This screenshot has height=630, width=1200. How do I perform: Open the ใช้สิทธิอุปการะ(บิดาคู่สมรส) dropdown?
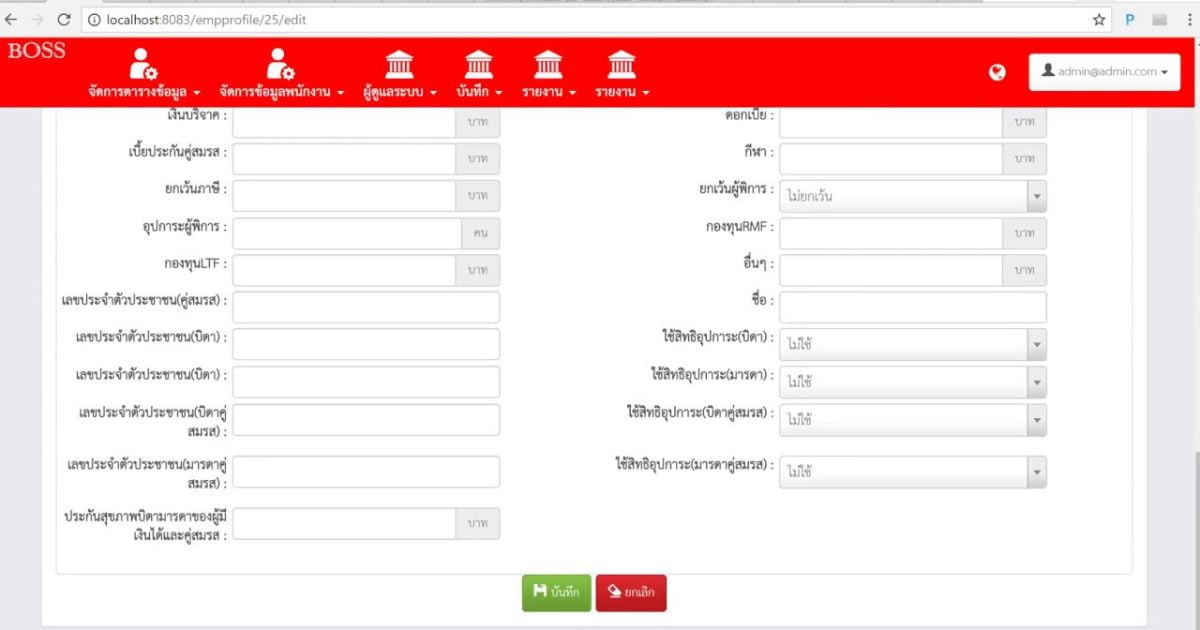(x=913, y=420)
